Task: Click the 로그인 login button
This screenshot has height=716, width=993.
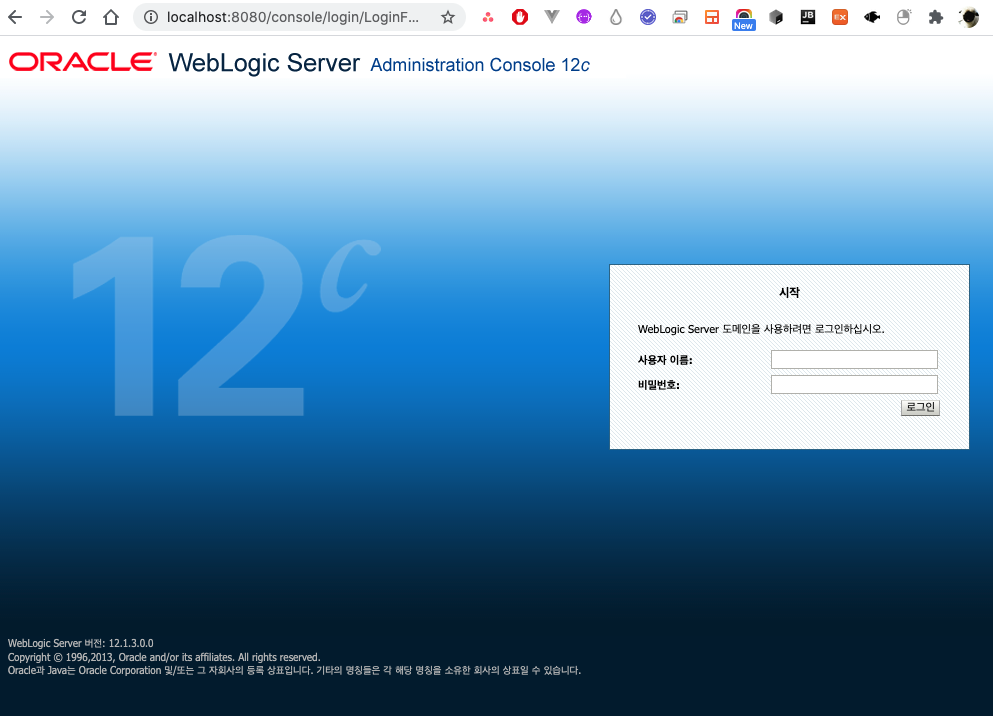Action: point(920,407)
